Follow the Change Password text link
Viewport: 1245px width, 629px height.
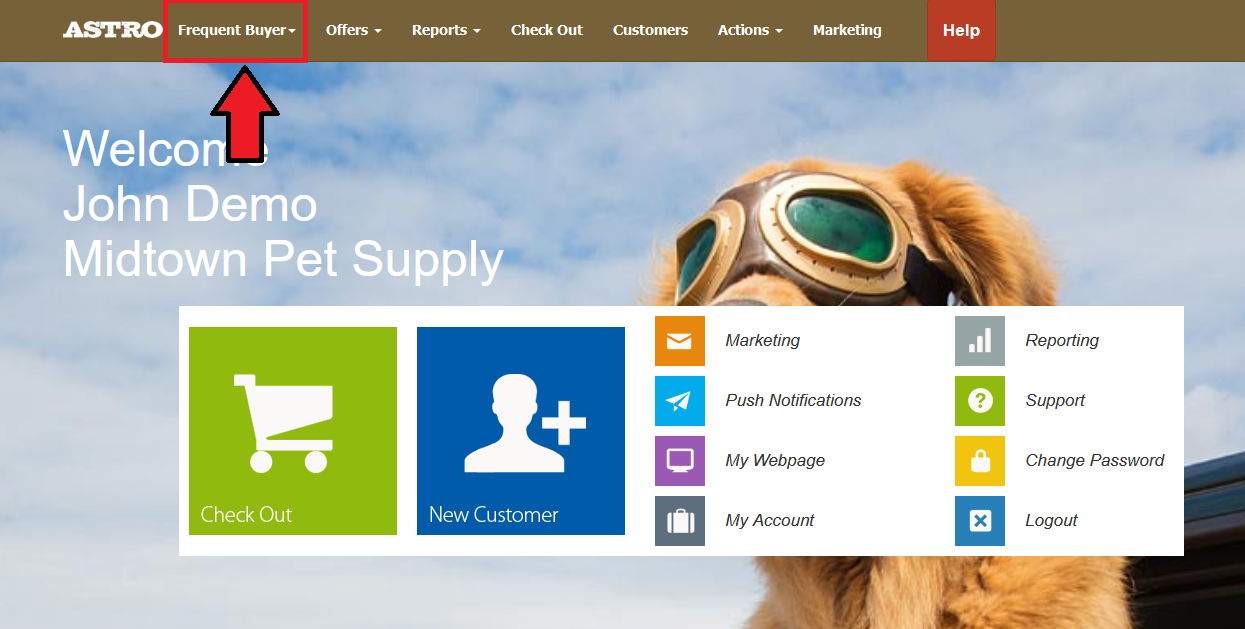(1095, 461)
